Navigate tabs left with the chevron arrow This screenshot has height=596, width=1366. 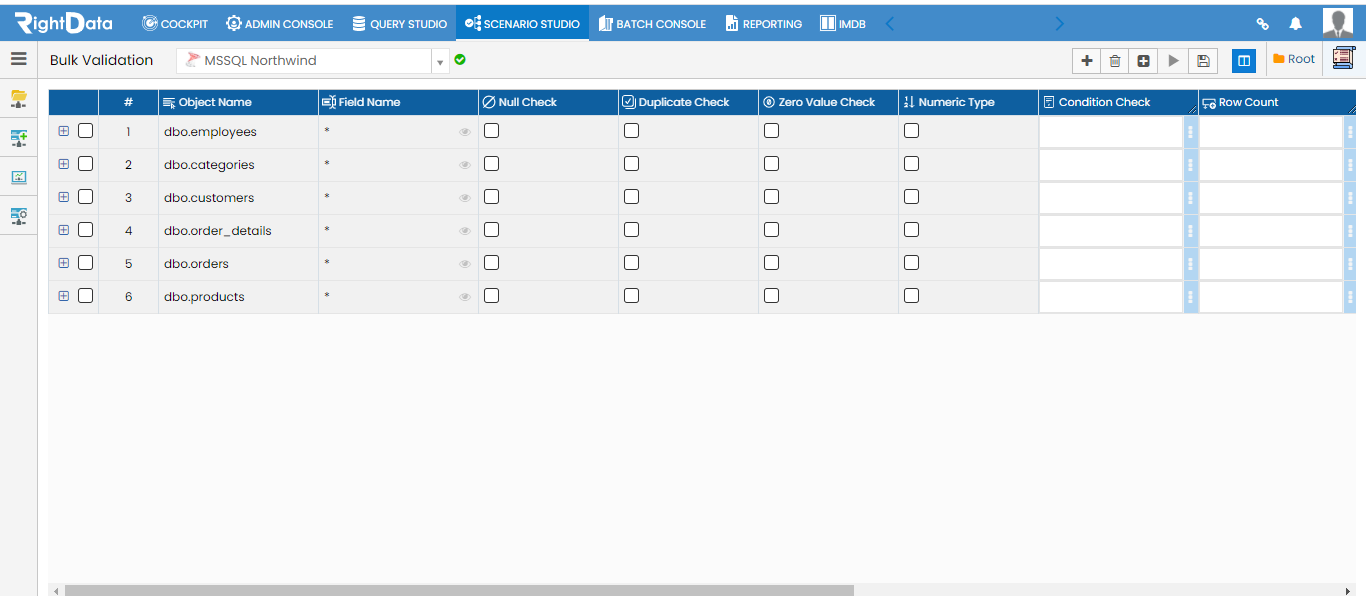889,23
